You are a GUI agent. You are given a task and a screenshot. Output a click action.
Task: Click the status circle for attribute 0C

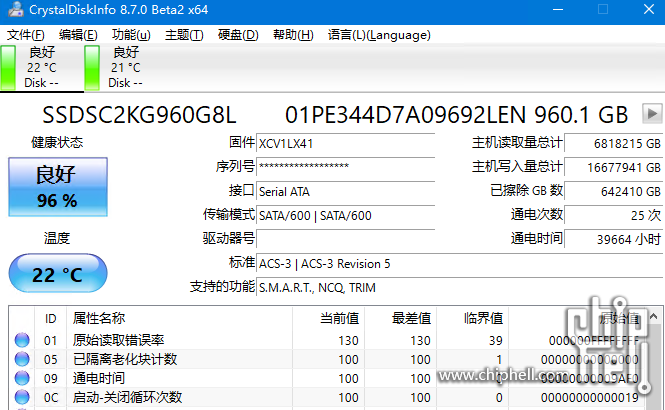[x=22, y=397]
